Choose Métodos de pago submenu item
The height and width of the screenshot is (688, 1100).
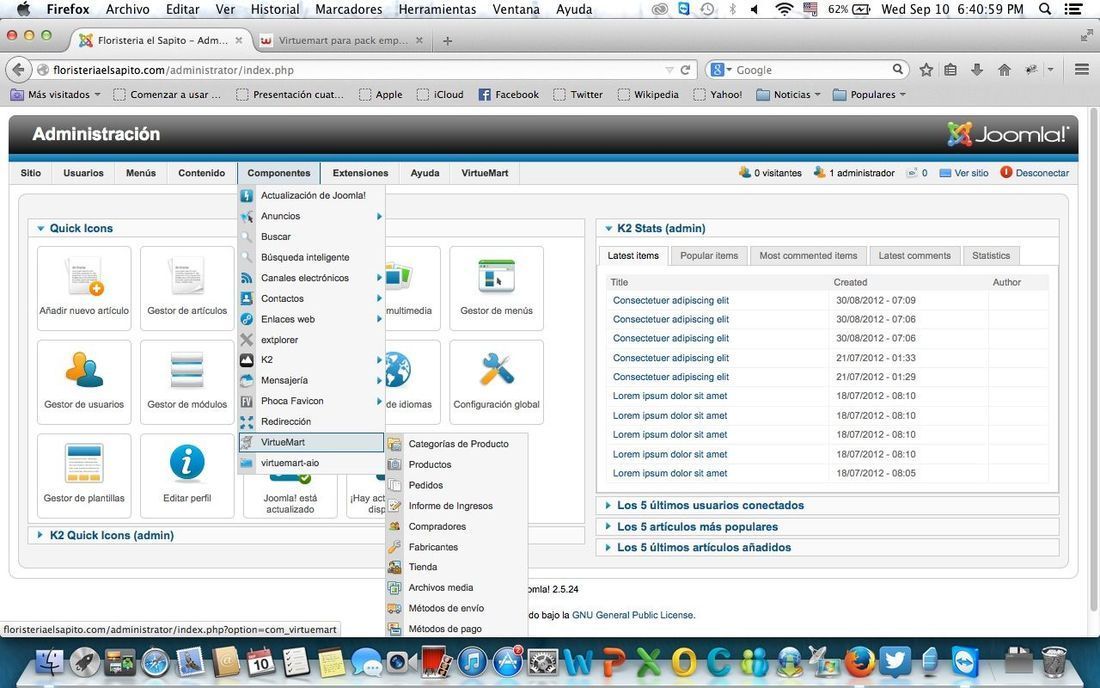pyautogui.click(x=457, y=628)
